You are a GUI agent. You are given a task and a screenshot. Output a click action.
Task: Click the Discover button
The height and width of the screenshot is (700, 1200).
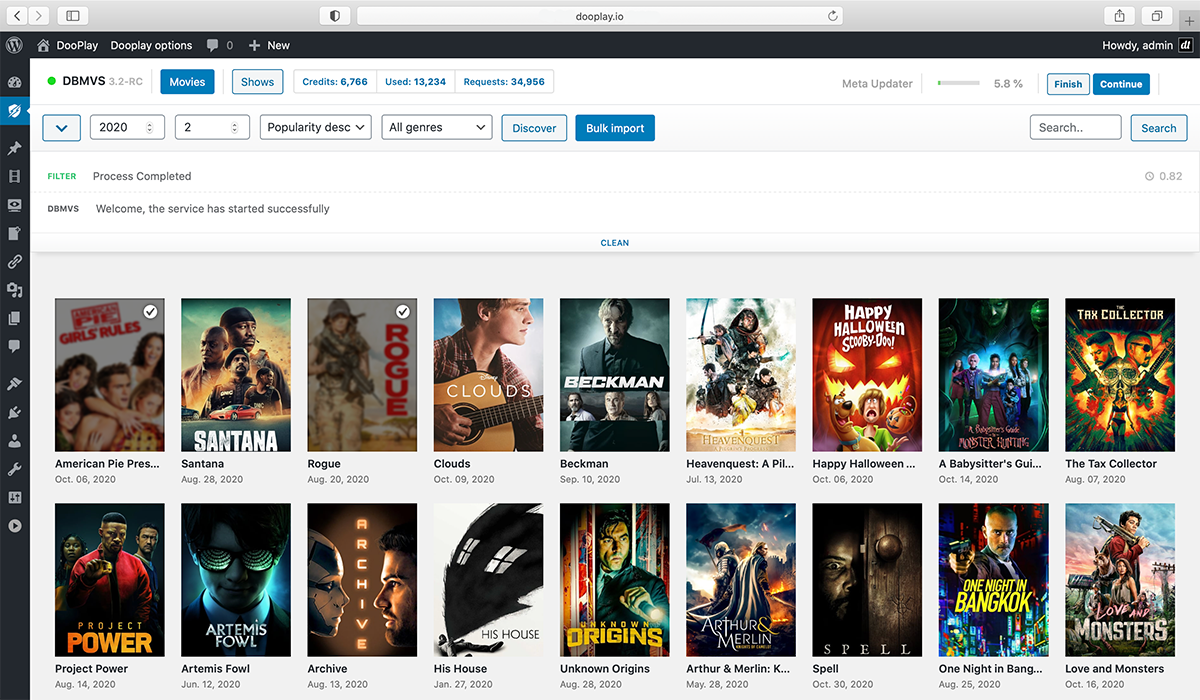(534, 128)
